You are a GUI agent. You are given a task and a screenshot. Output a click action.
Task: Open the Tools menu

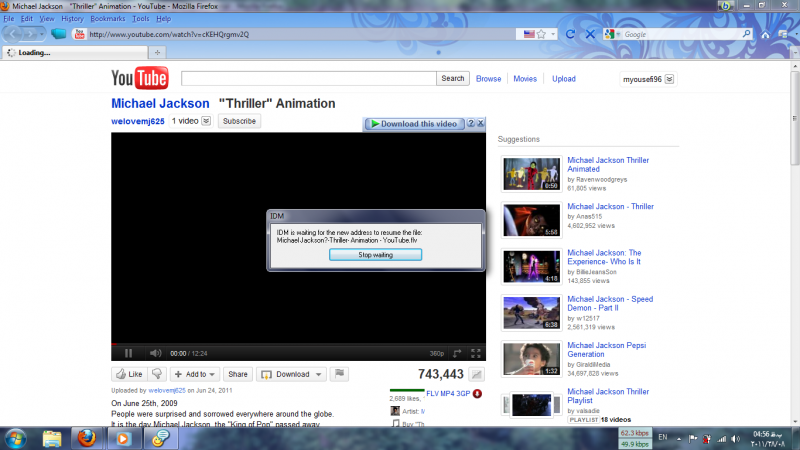[x=141, y=19]
